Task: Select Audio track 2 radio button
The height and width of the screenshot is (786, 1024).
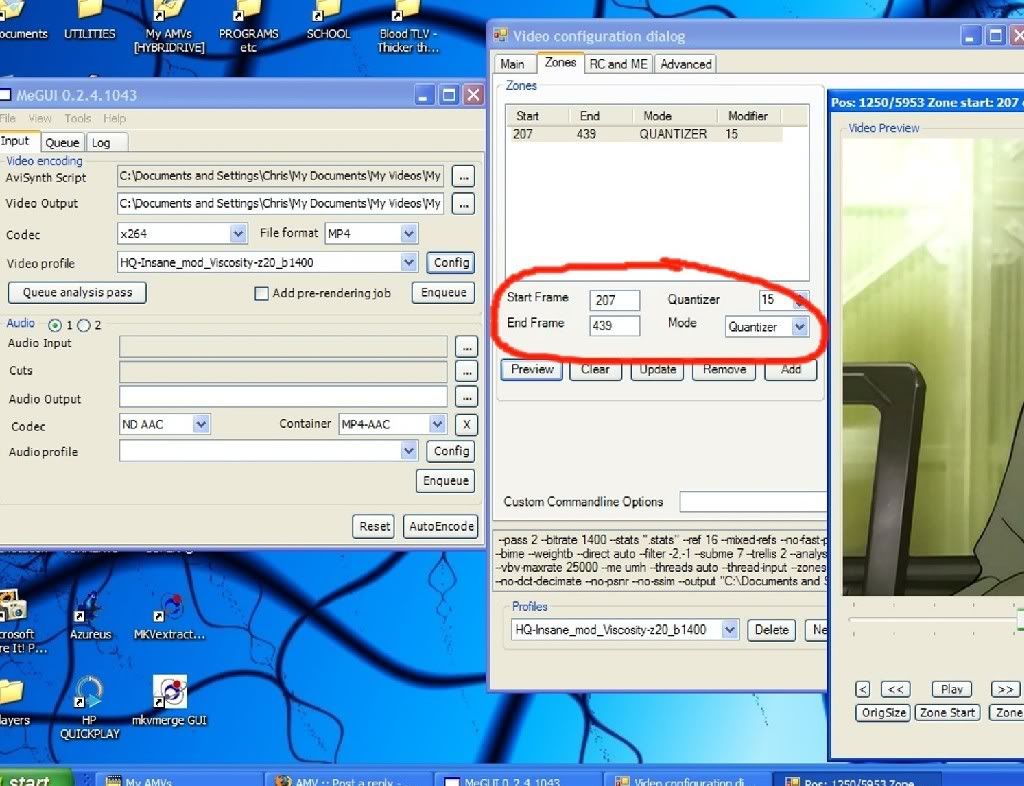Action: coord(84,325)
